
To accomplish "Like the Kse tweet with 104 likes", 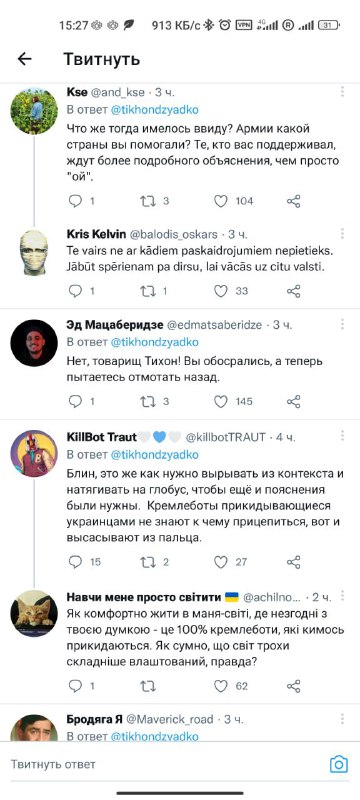I will tap(220, 201).
